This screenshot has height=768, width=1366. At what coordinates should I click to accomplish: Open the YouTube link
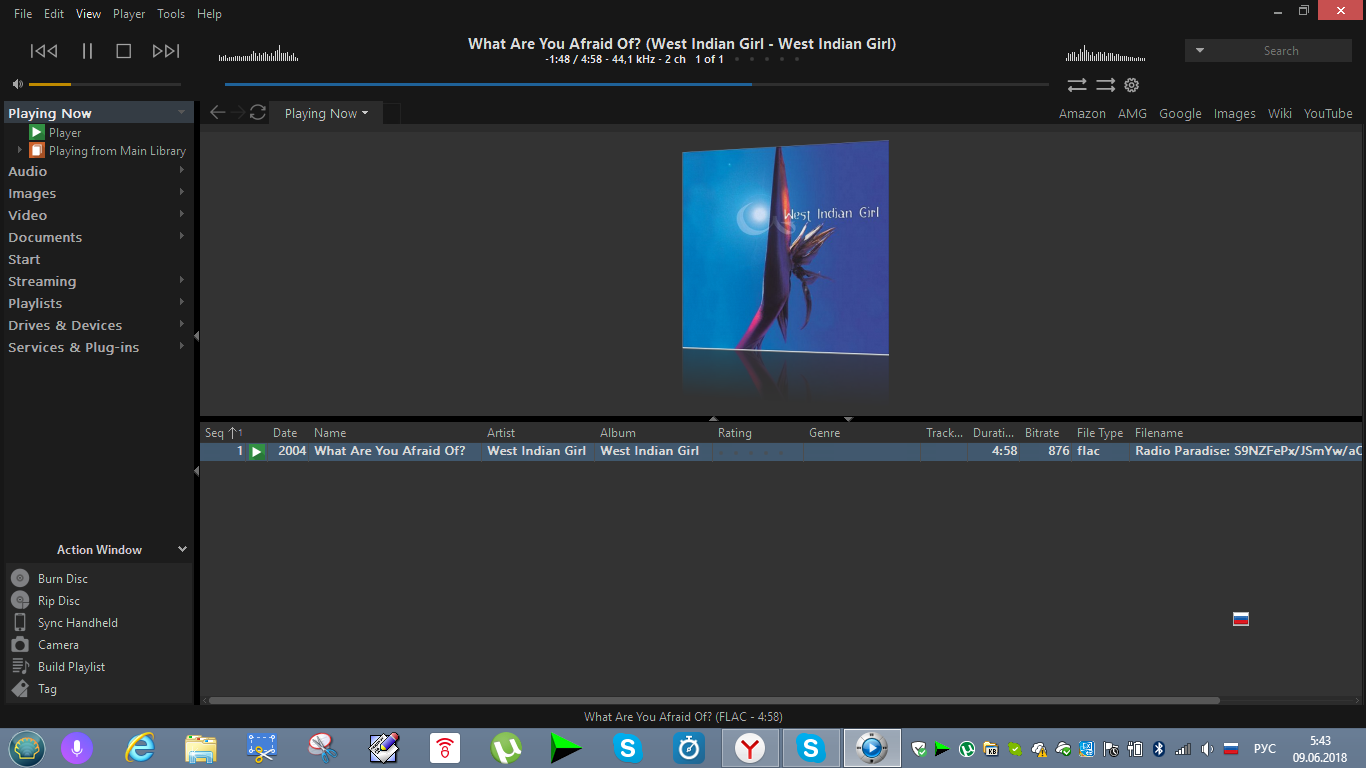[x=1328, y=113]
